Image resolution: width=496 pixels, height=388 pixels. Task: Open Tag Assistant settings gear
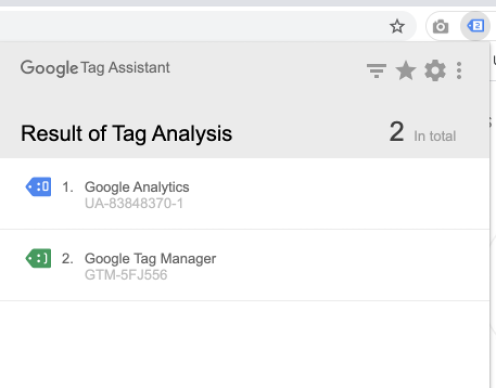click(435, 71)
